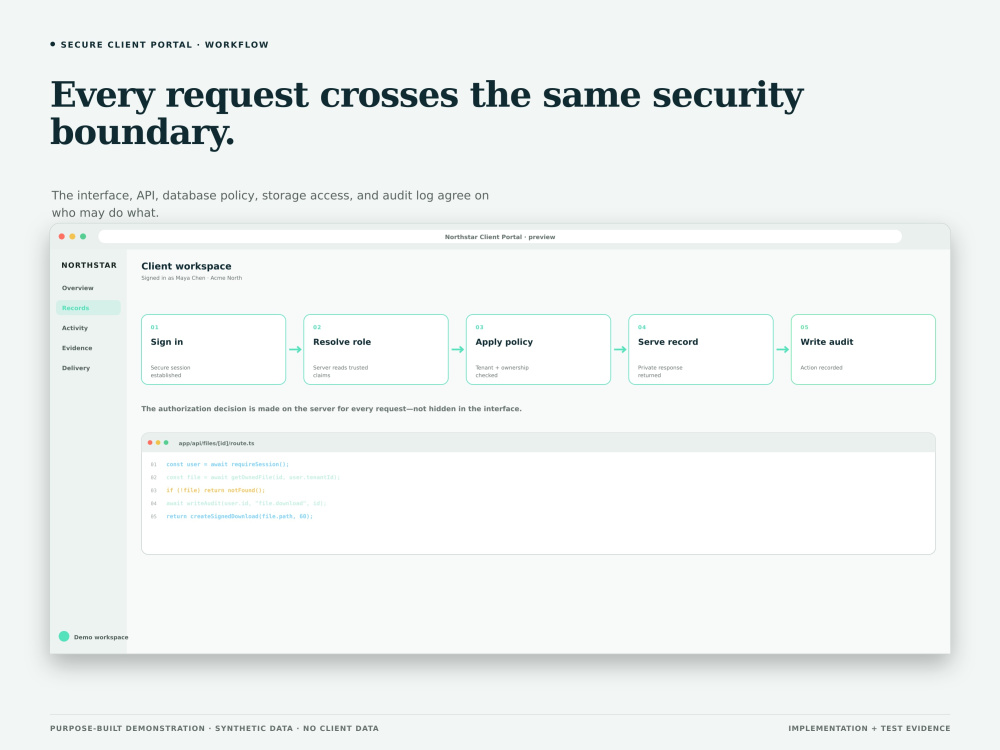Minimize the browser window yellow dot
Screen dimensions: 1000x750
73,237
